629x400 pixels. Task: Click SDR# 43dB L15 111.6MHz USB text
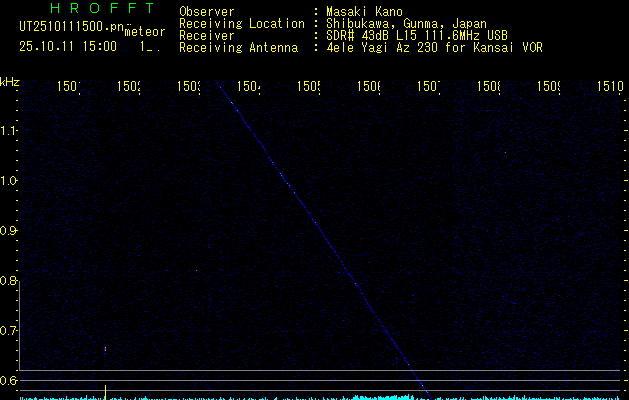pyautogui.click(x=417, y=36)
